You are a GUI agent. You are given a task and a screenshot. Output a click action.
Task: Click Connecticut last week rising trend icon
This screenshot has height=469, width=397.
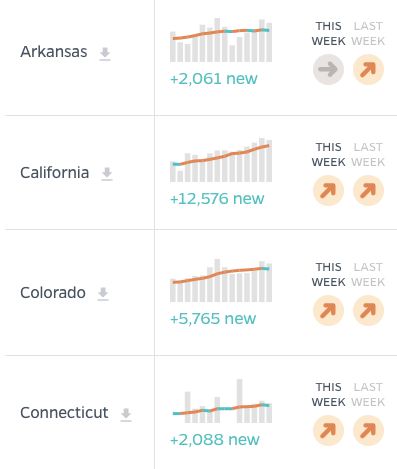tap(368, 430)
